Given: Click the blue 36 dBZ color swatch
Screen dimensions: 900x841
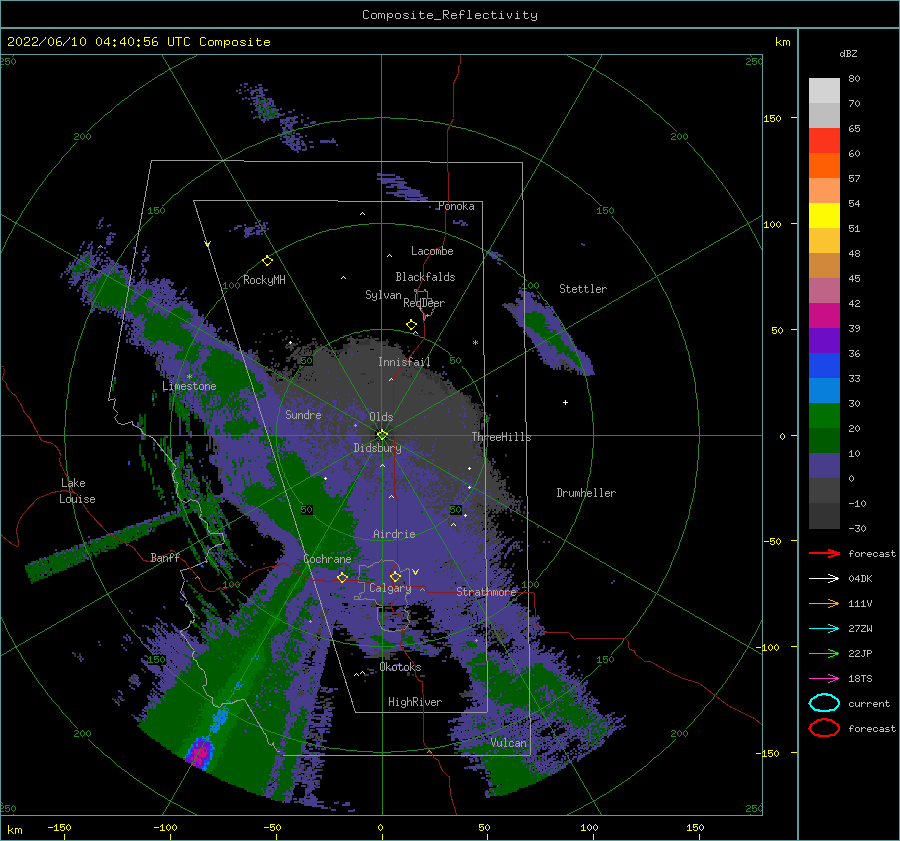Looking at the screenshot, I should click(x=824, y=365).
